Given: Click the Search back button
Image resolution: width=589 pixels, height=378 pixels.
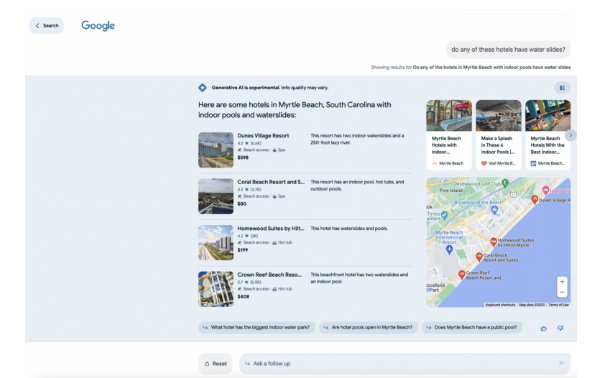Looking at the screenshot, I should pos(47,26).
